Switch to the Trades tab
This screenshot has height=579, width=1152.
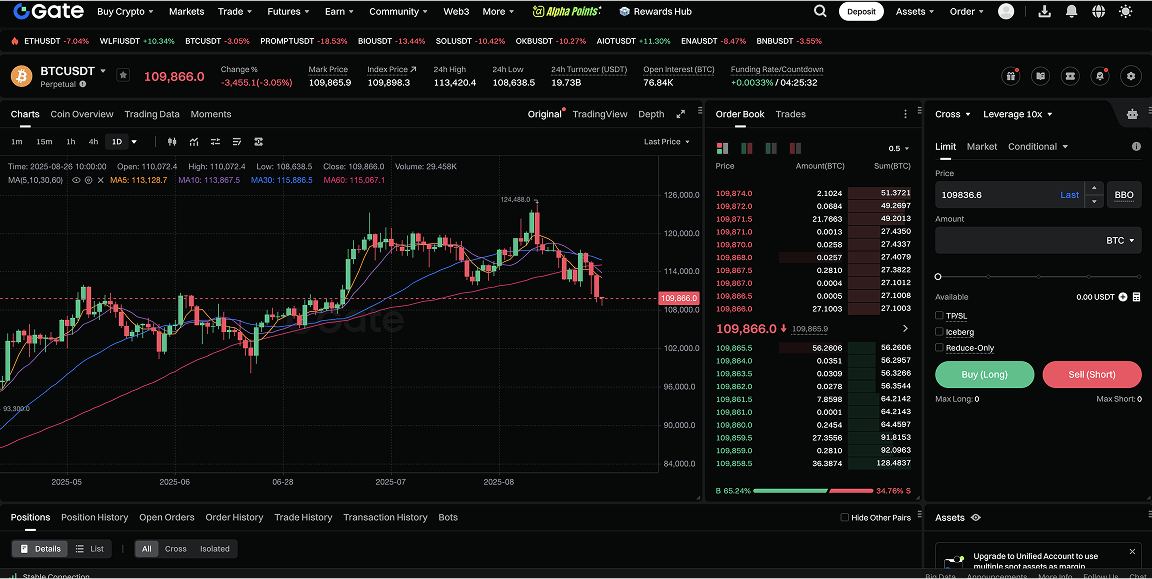791,114
